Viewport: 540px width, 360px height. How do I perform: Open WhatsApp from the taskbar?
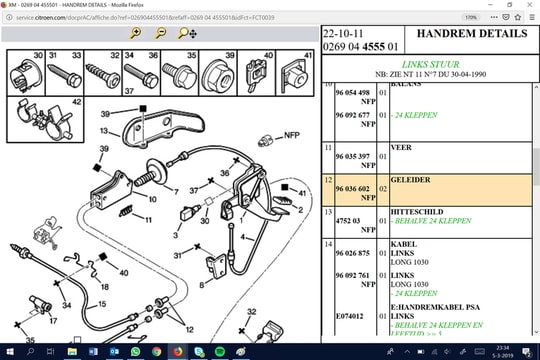(x=135, y=351)
